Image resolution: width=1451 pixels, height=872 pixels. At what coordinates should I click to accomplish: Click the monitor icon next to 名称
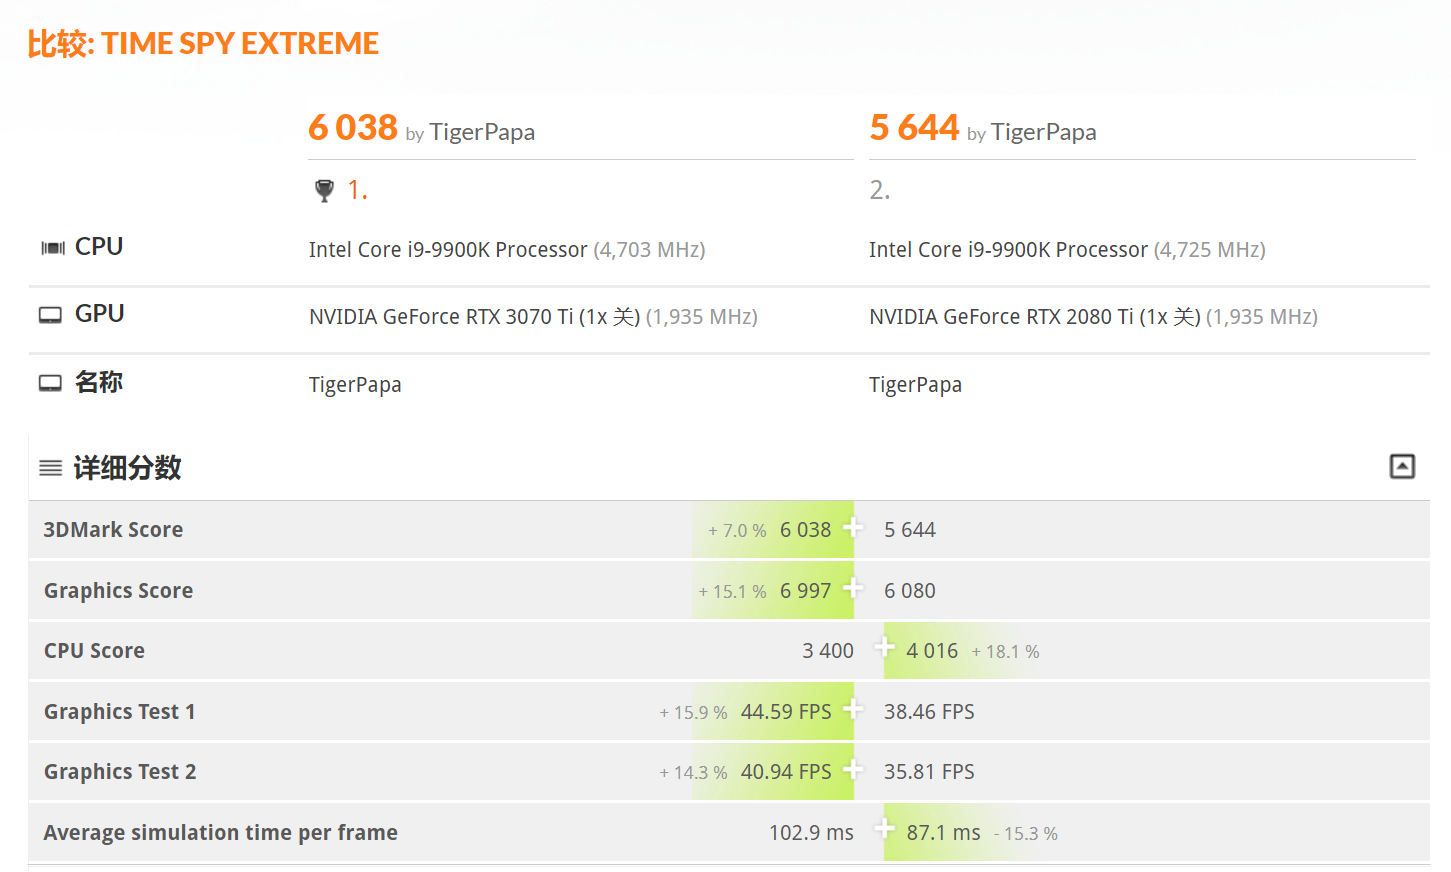click(x=50, y=383)
